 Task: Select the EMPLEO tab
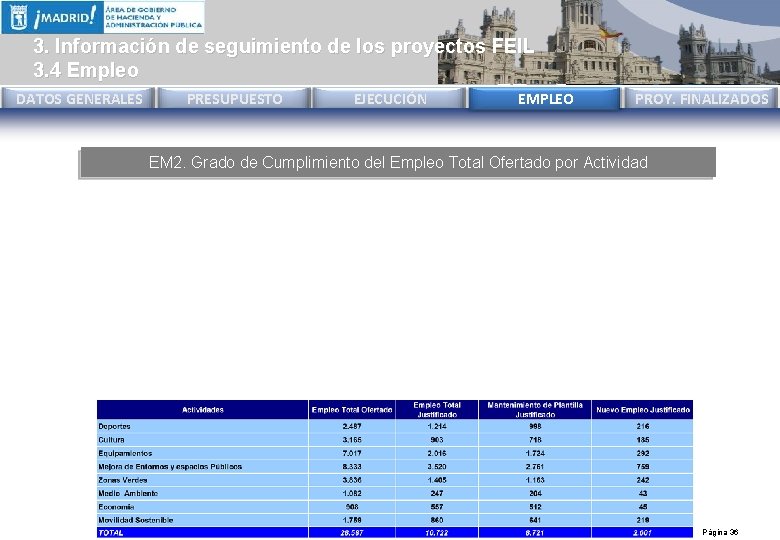pyautogui.click(x=545, y=98)
